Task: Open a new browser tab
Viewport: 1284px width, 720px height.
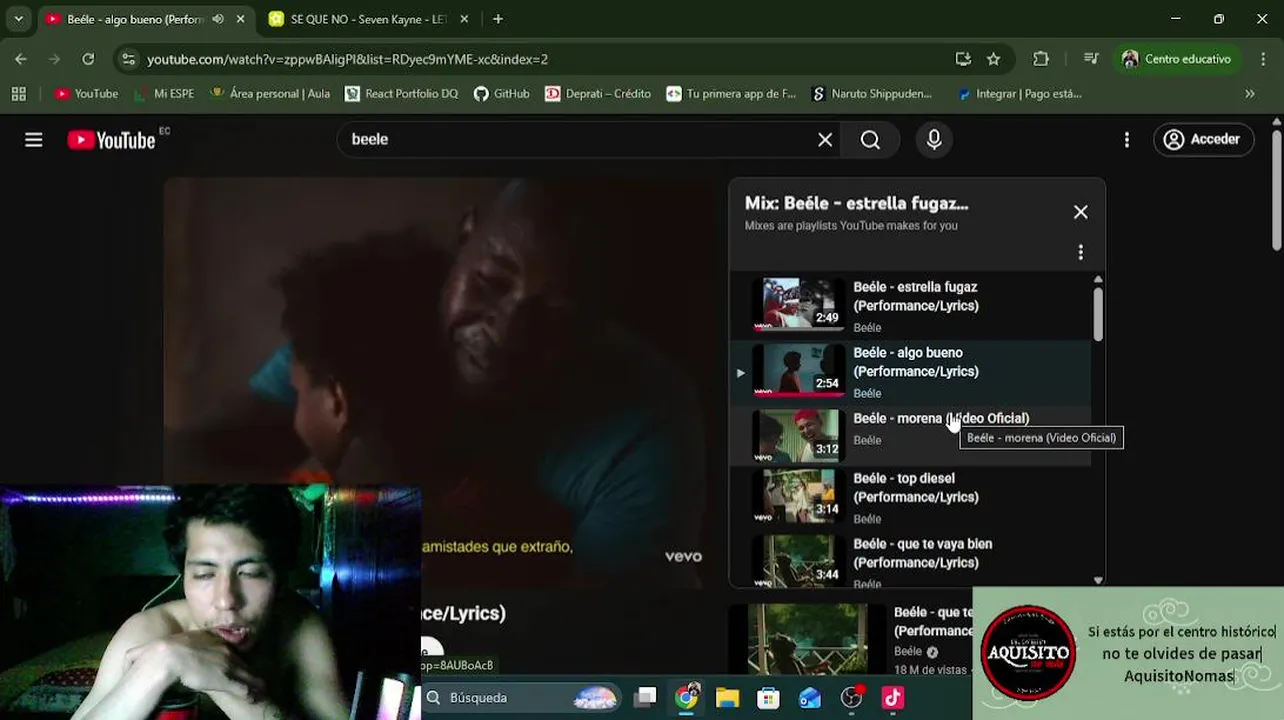Action: [x=498, y=19]
